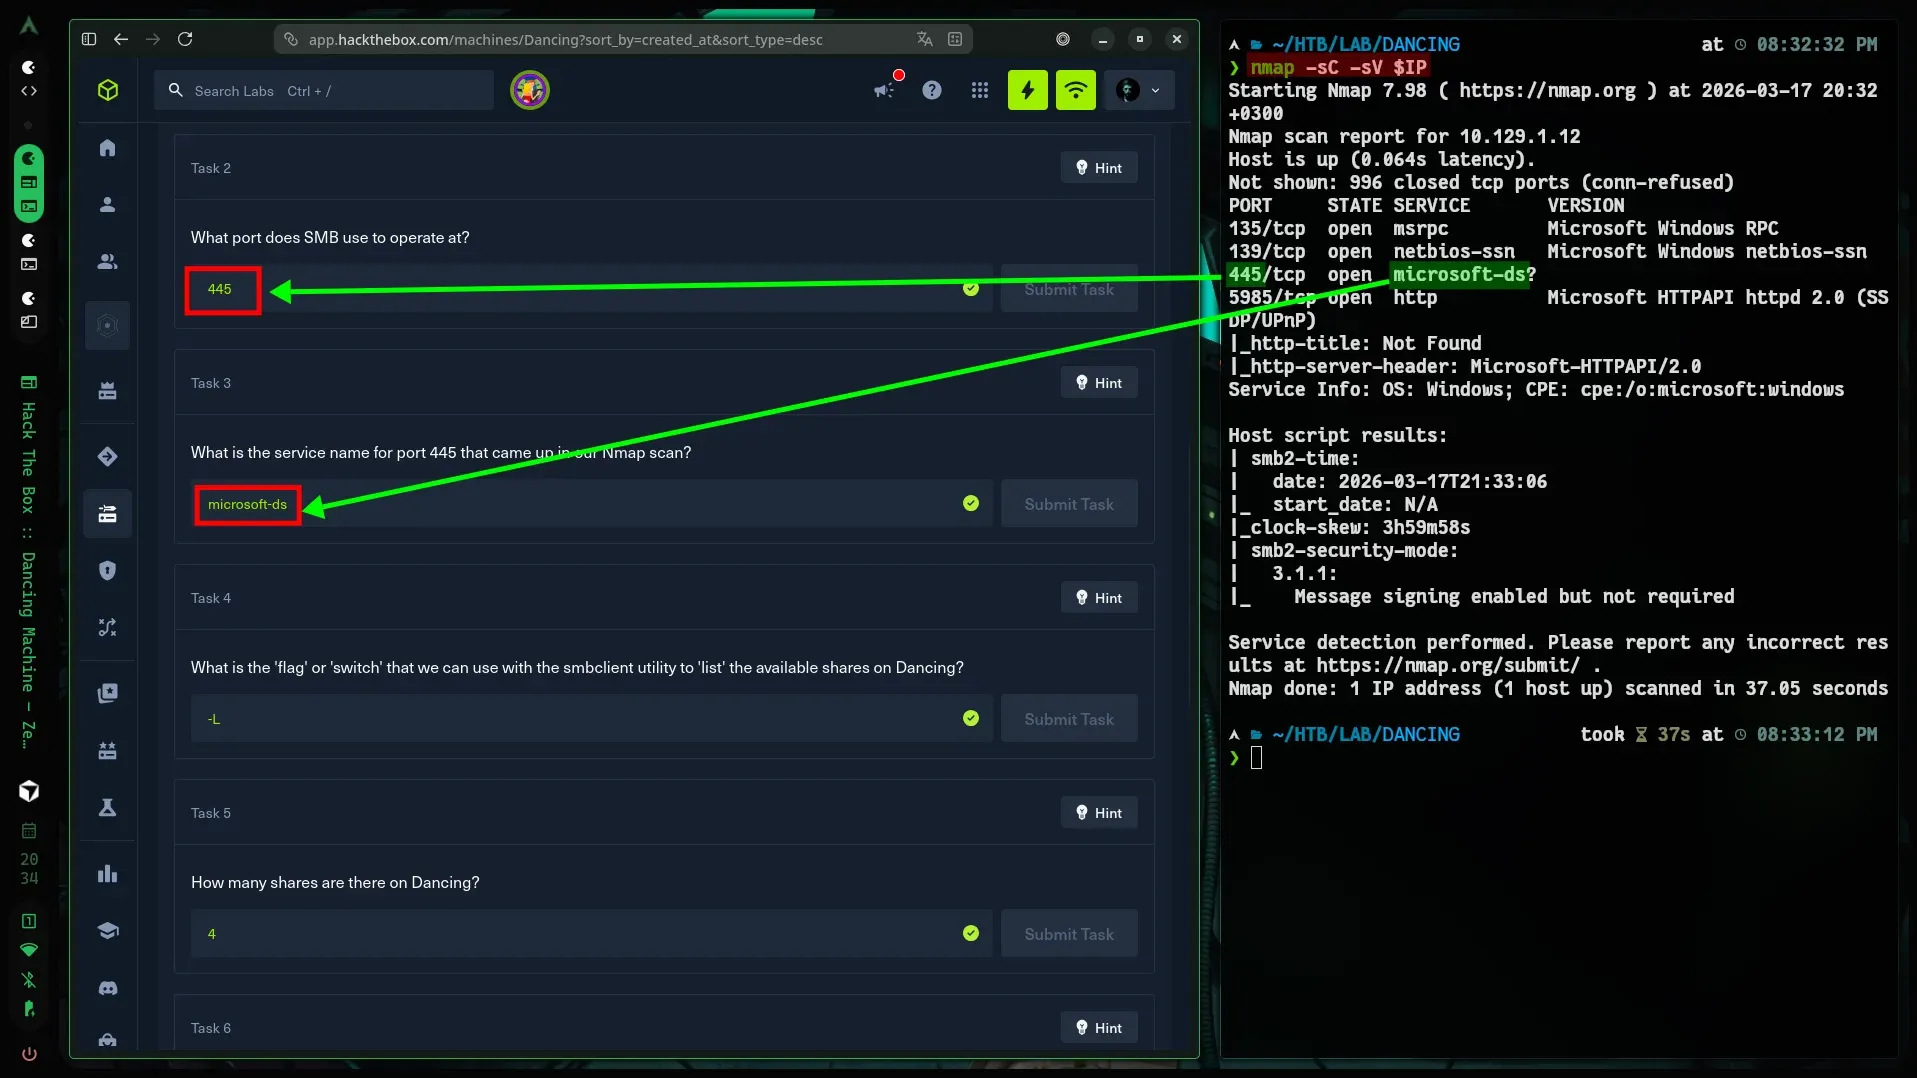
Task: Open the teams (two people) sidebar icon
Action: pos(108,262)
